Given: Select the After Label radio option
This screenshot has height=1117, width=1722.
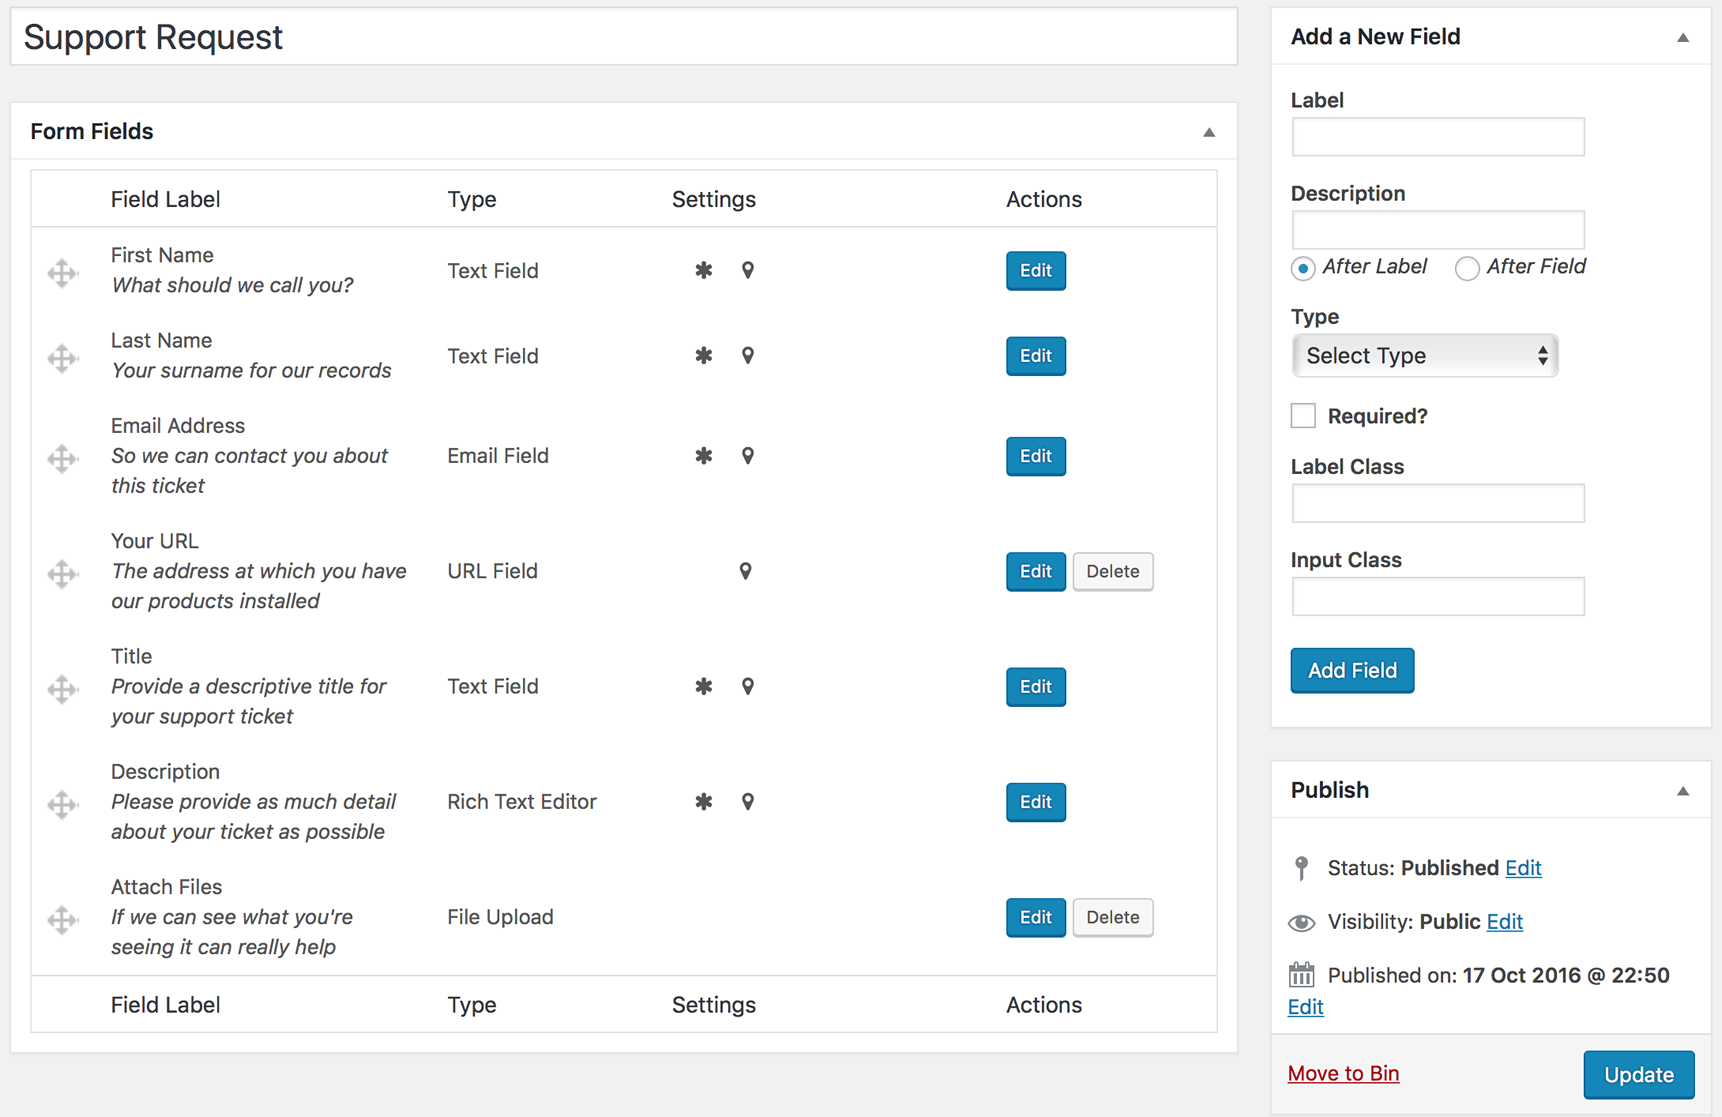Looking at the screenshot, I should pyautogui.click(x=1302, y=268).
